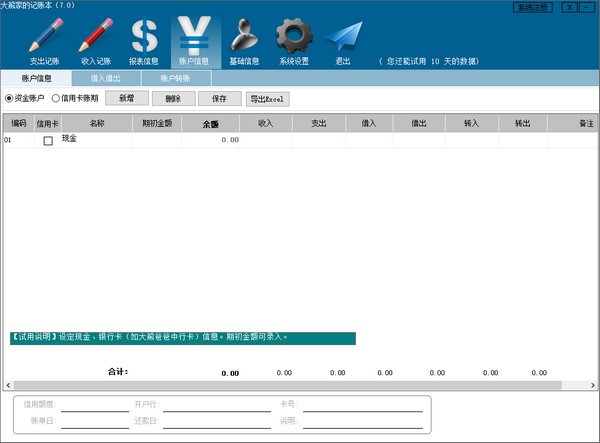Click the 信用额度 input field
The height and width of the screenshot is (443, 600).
tap(95, 406)
